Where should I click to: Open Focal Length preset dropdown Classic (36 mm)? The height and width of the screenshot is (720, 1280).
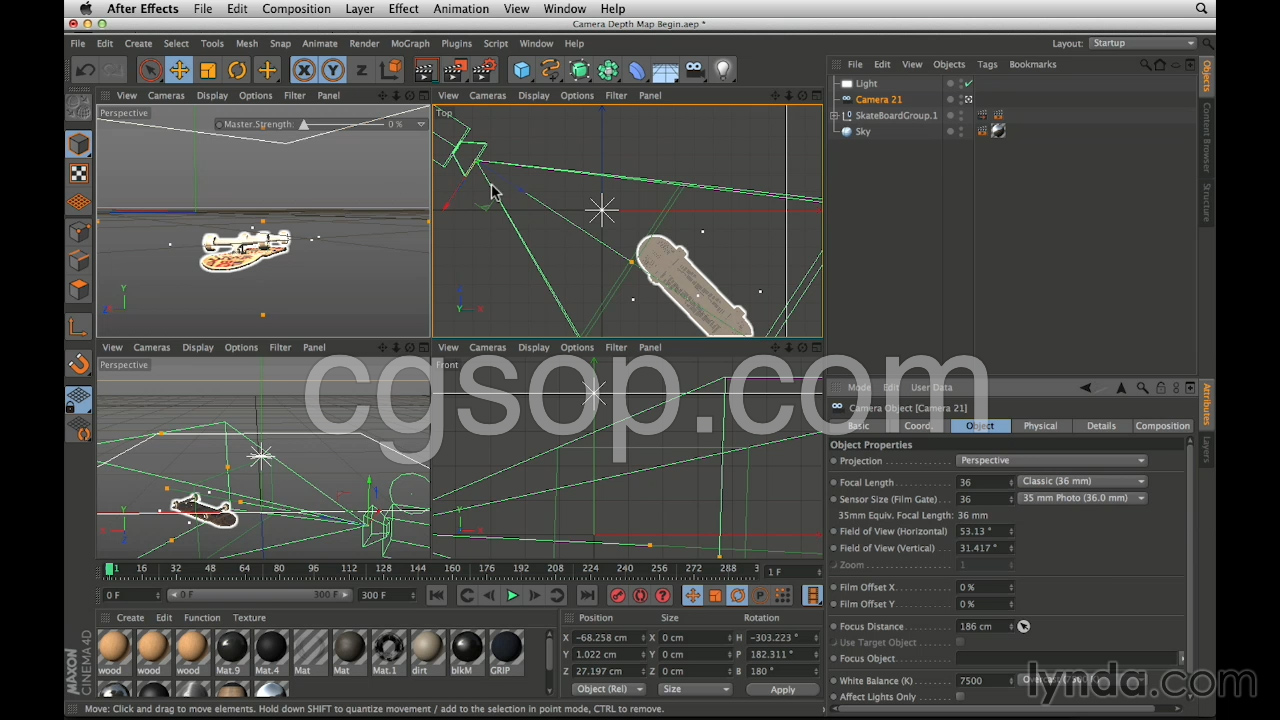tap(1083, 482)
